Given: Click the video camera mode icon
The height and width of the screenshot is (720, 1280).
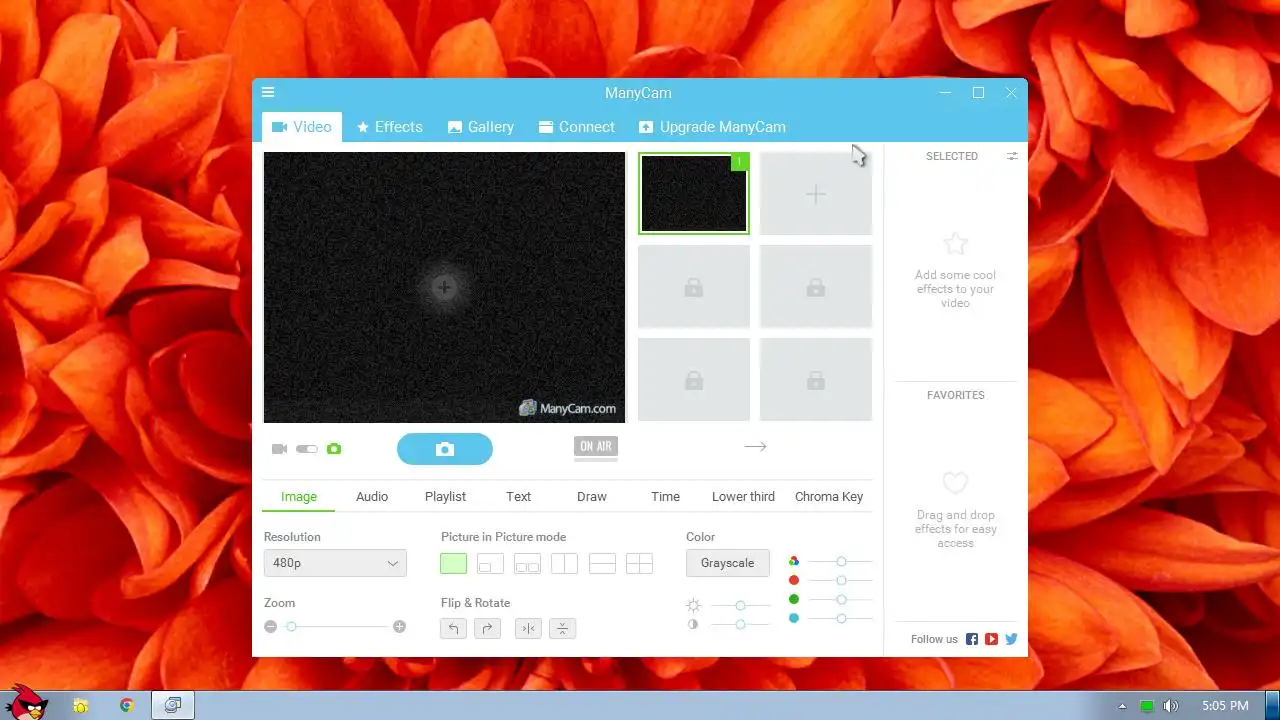Looking at the screenshot, I should [279, 449].
